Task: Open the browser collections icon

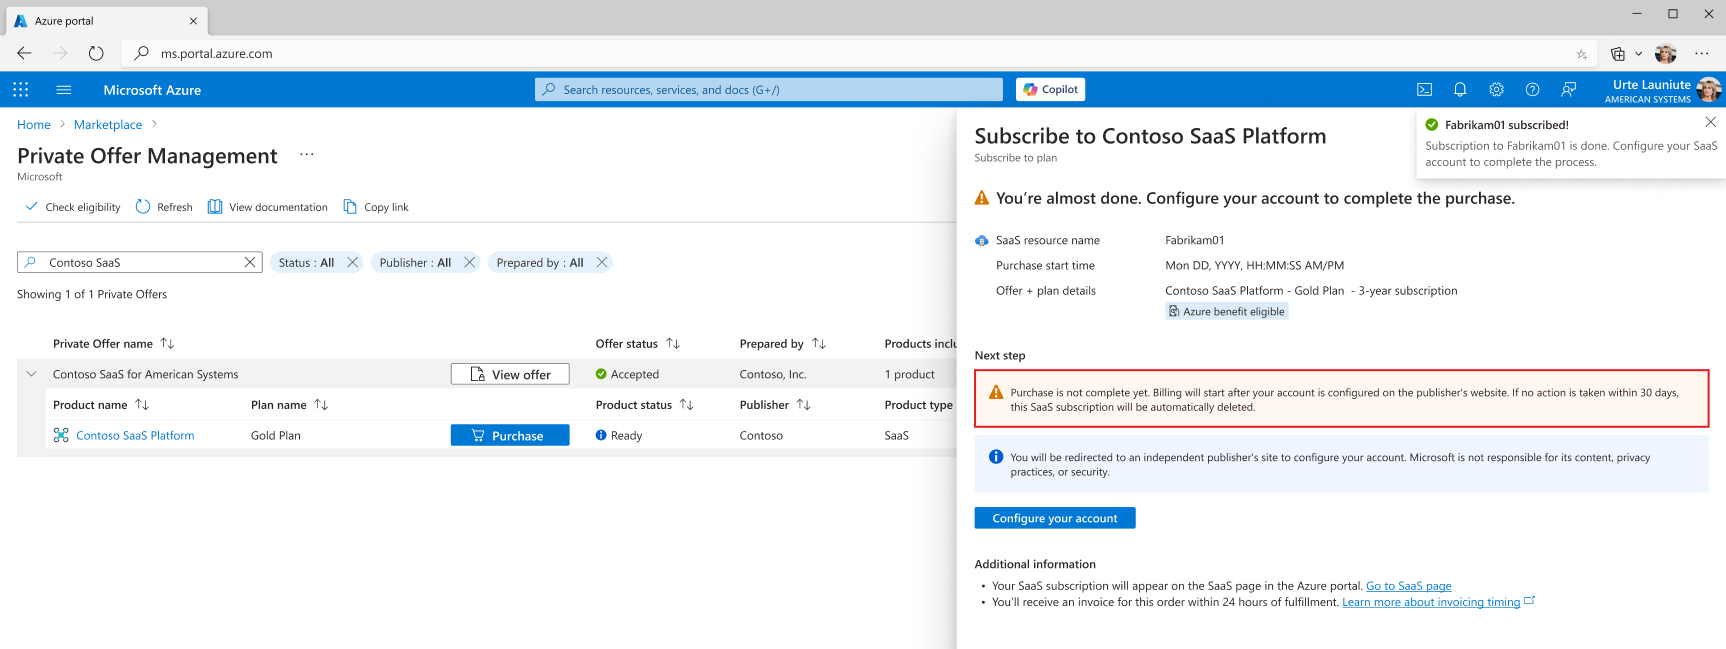Action: (1617, 54)
